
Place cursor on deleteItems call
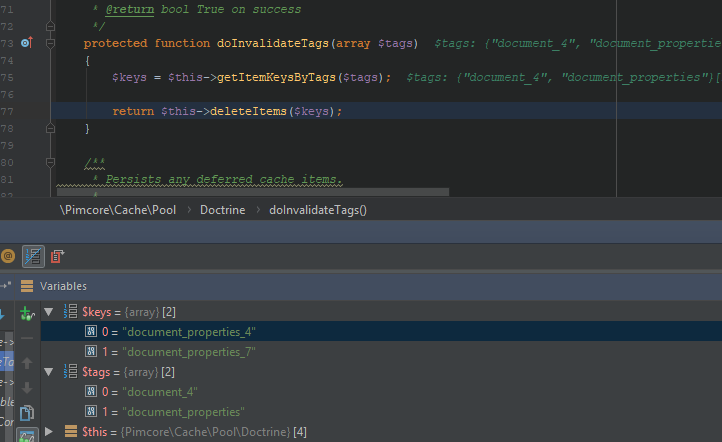tap(248, 111)
